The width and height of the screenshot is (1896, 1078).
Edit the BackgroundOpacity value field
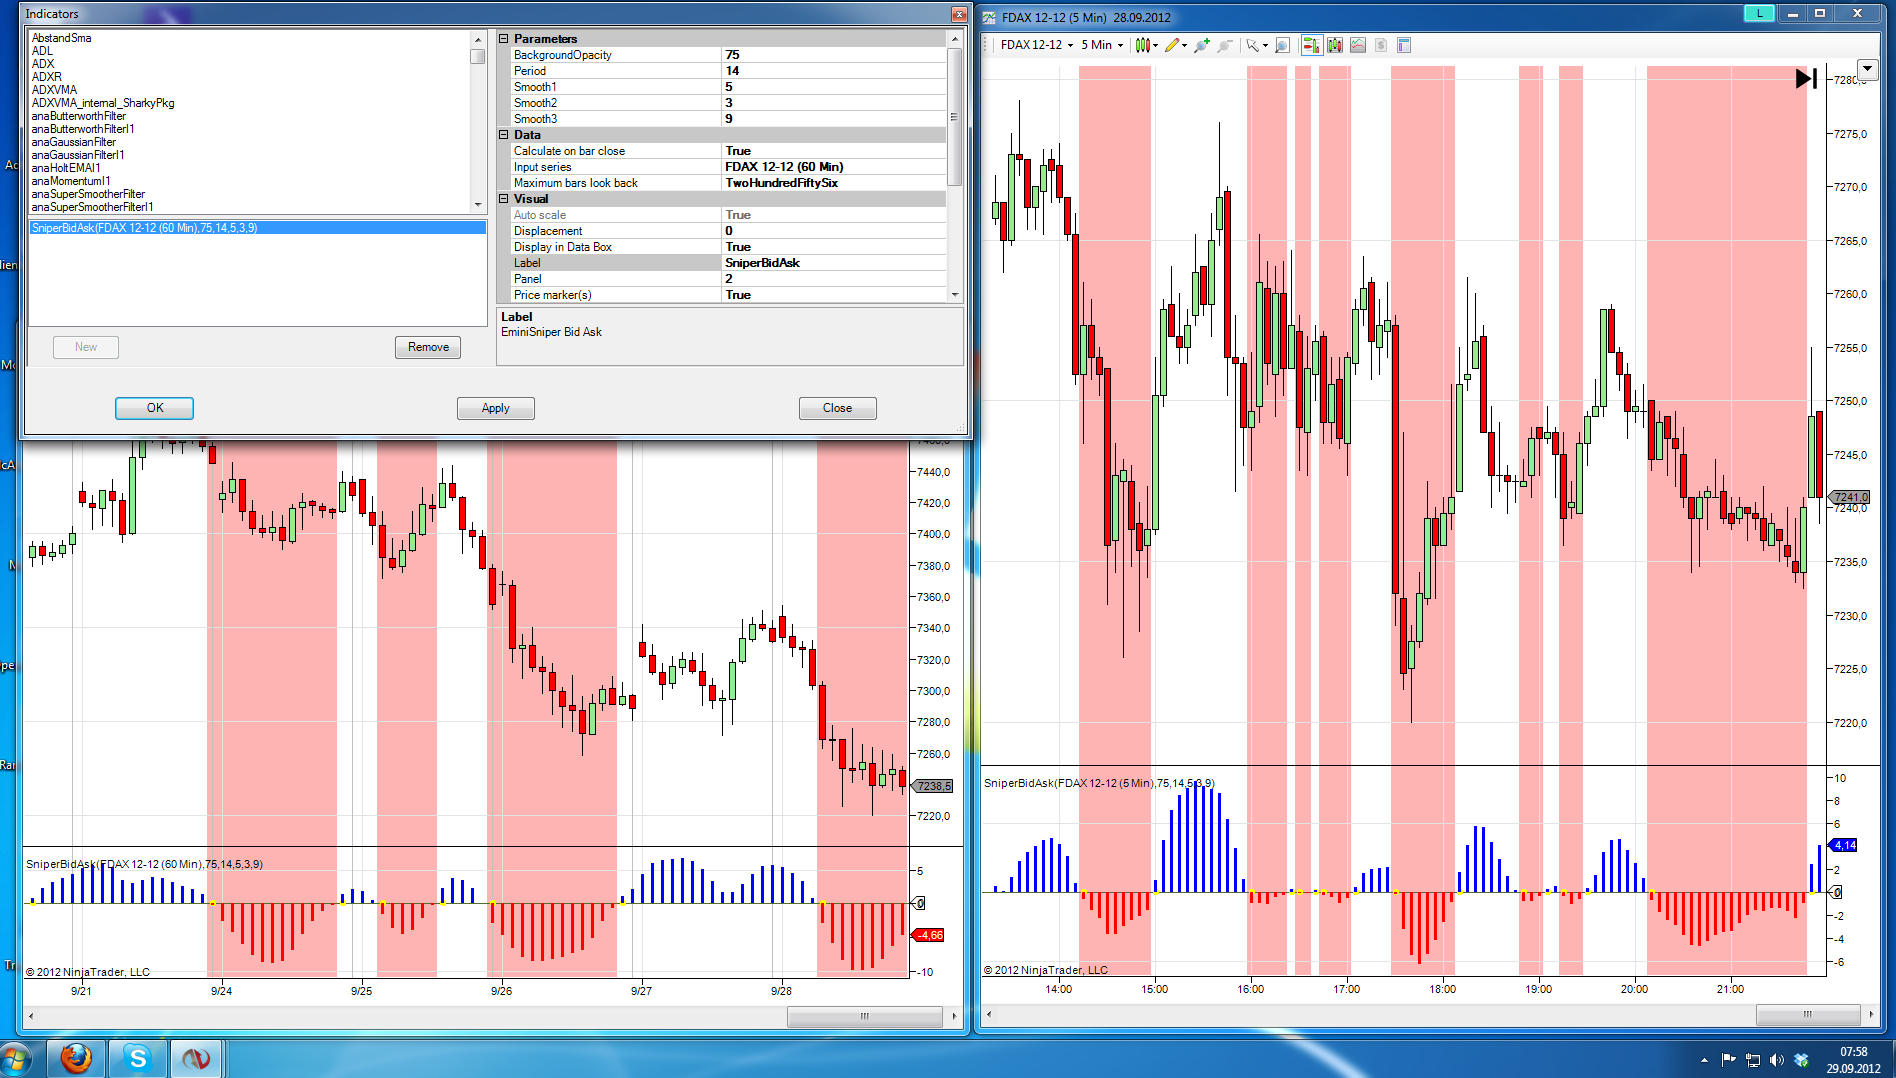pos(833,55)
